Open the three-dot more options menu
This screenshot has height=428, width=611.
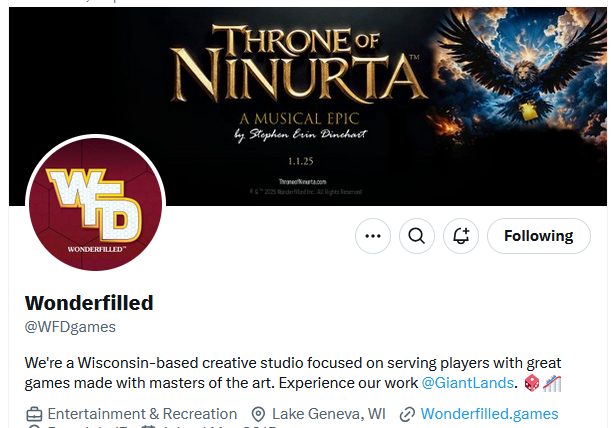pos(373,236)
